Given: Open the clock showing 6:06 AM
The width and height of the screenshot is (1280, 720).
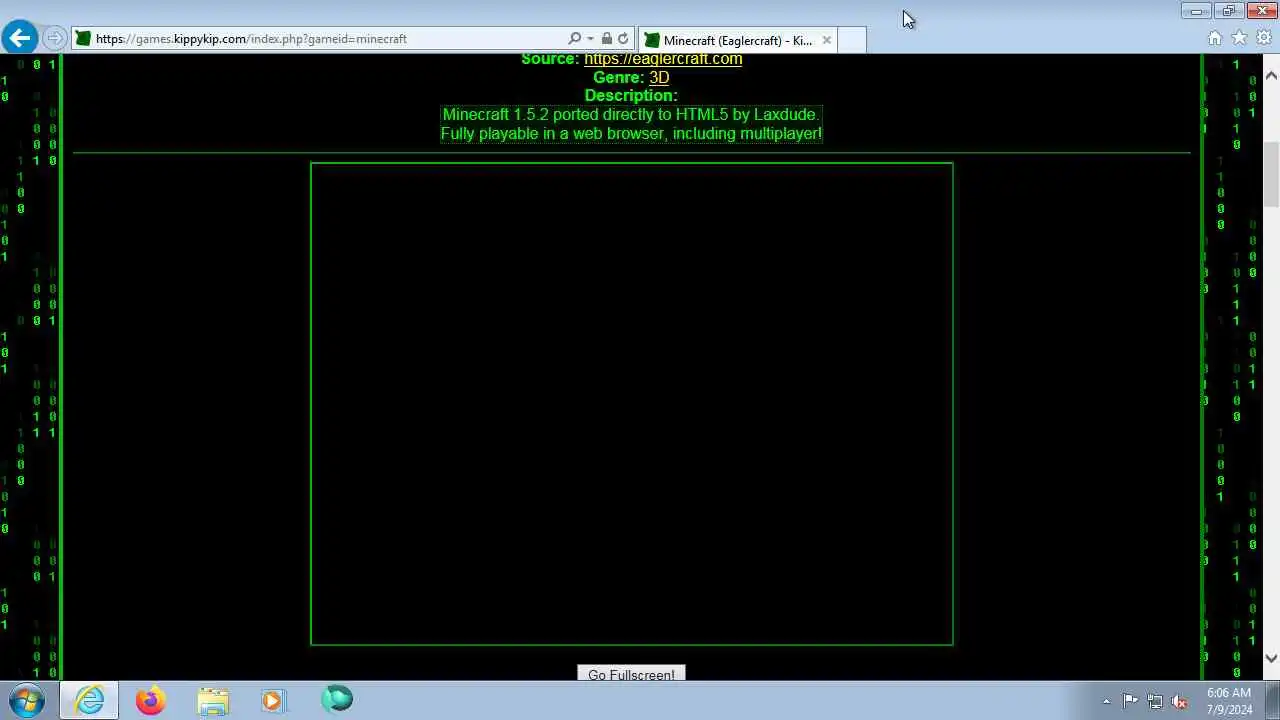Looking at the screenshot, I should [x=1228, y=701].
